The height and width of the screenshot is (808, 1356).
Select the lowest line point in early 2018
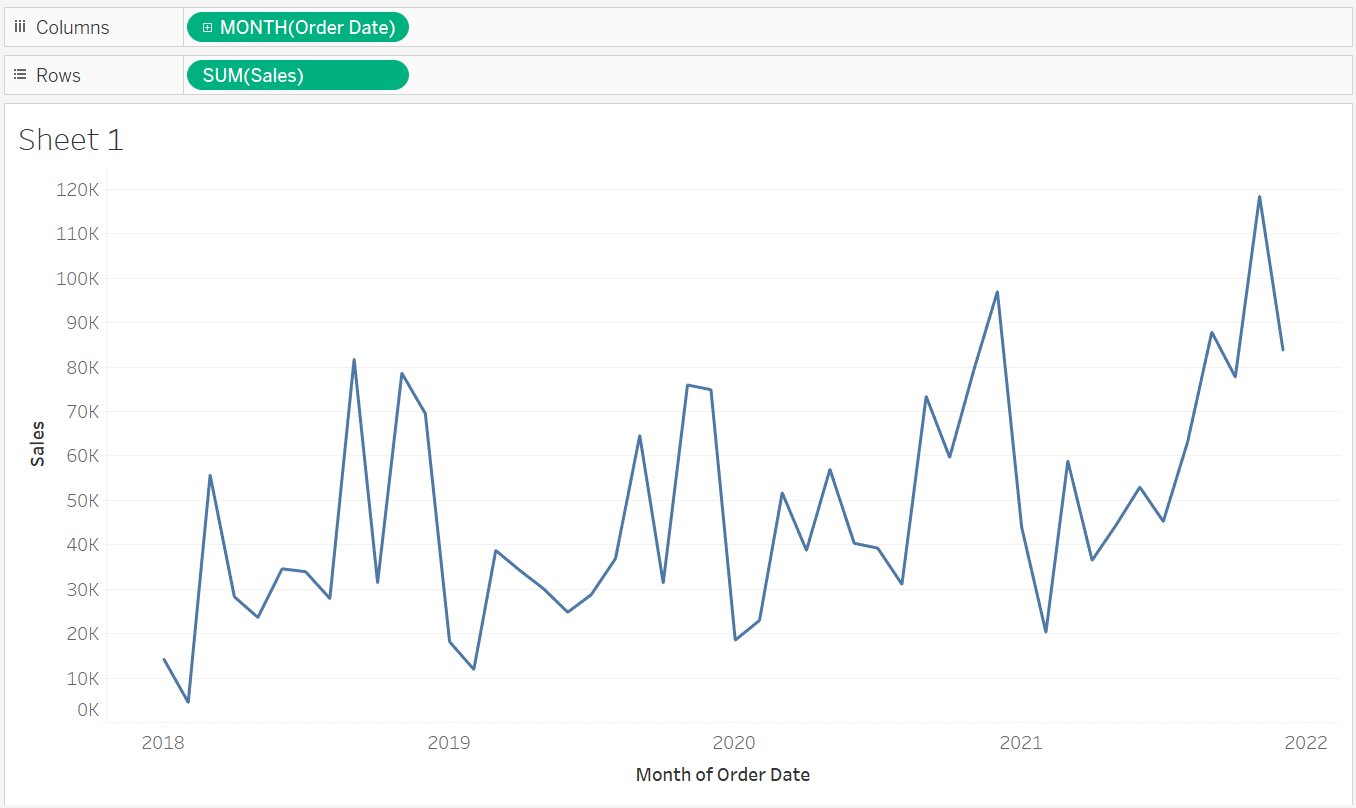pos(187,702)
